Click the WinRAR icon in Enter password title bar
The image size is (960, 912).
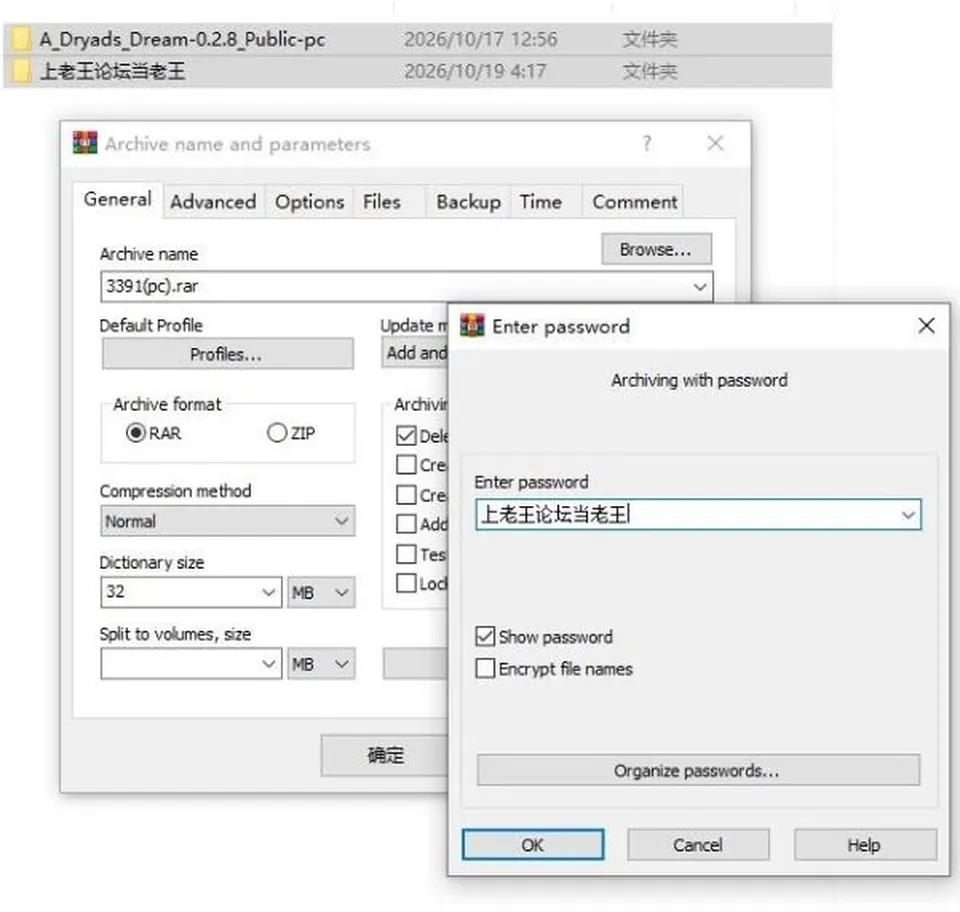click(x=472, y=325)
